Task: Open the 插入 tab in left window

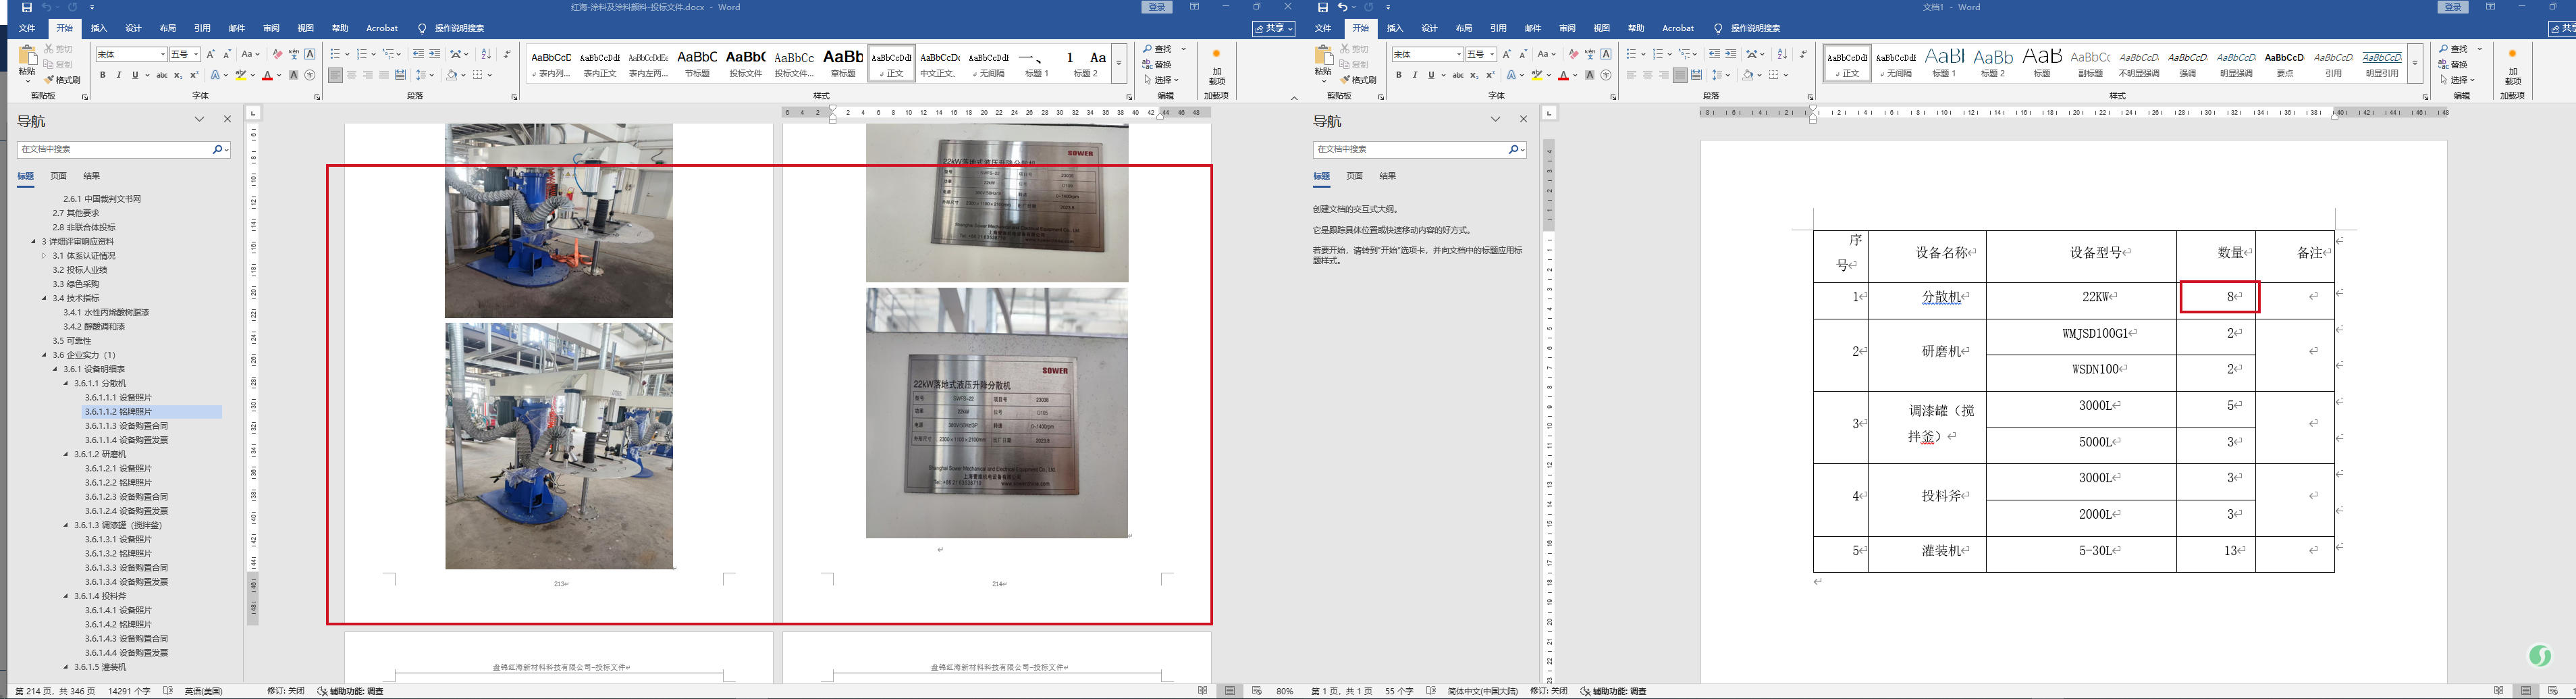Action: click(x=99, y=28)
